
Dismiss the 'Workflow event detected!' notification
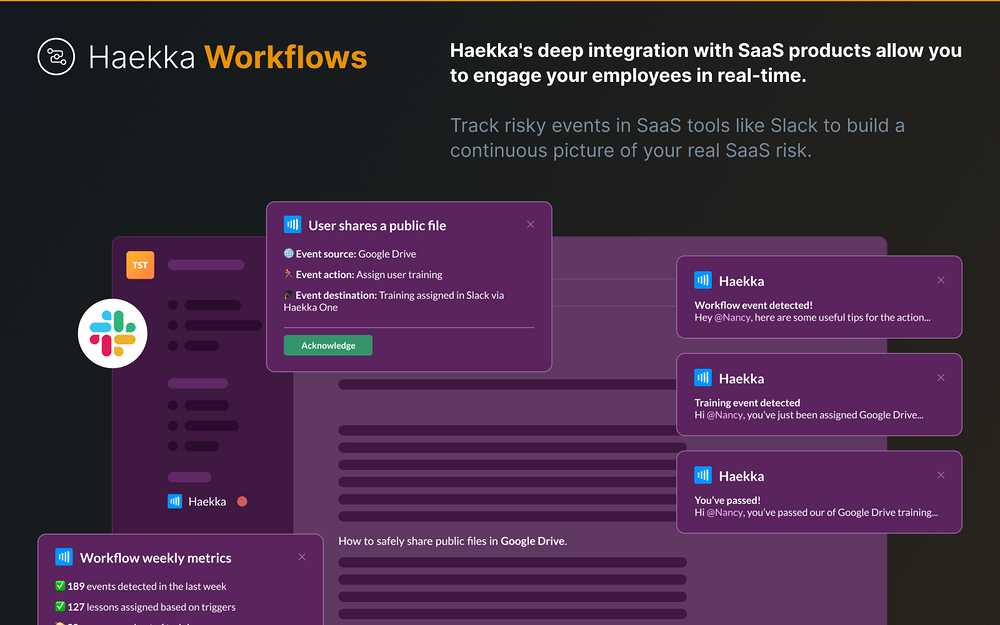(941, 280)
